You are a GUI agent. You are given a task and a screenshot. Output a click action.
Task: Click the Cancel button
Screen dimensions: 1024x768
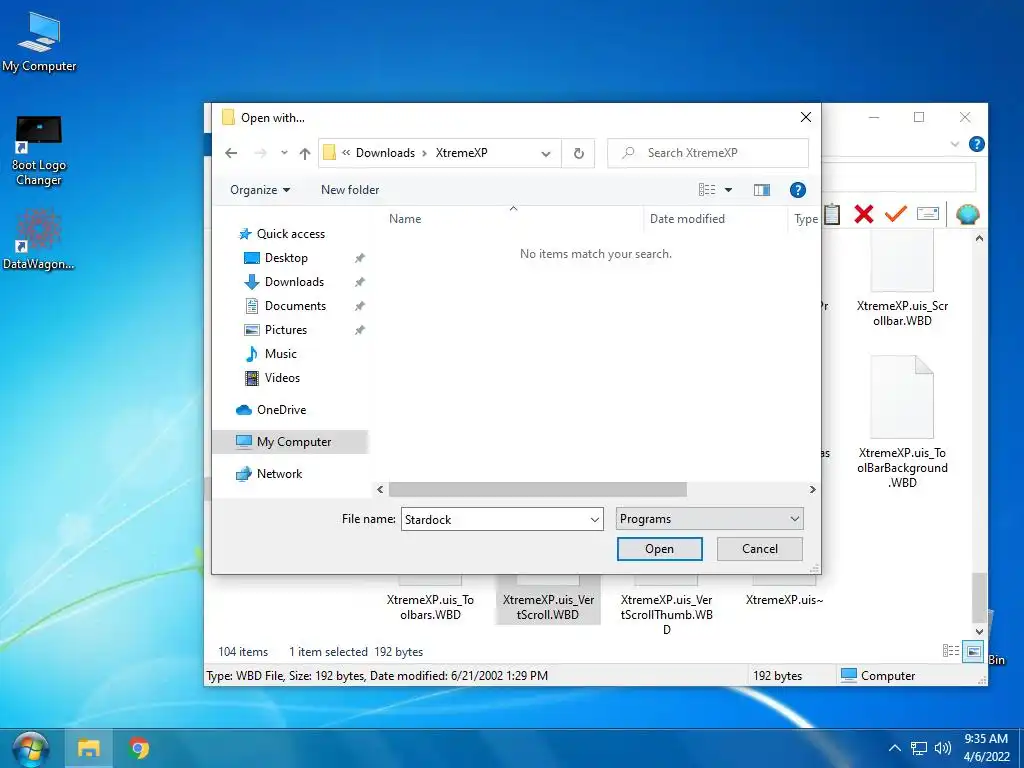(x=760, y=549)
